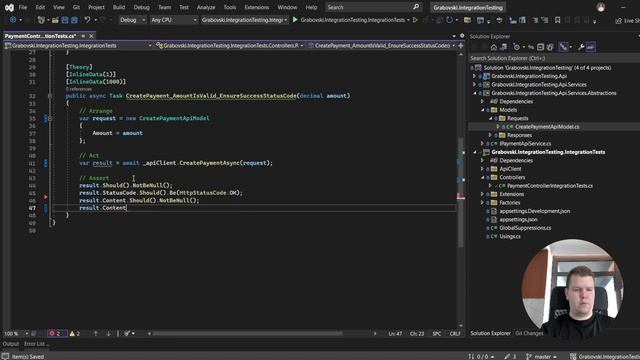Viewport: 640px width, 360px height.
Task: Open the Extensions menu
Action: tap(257, 7)
